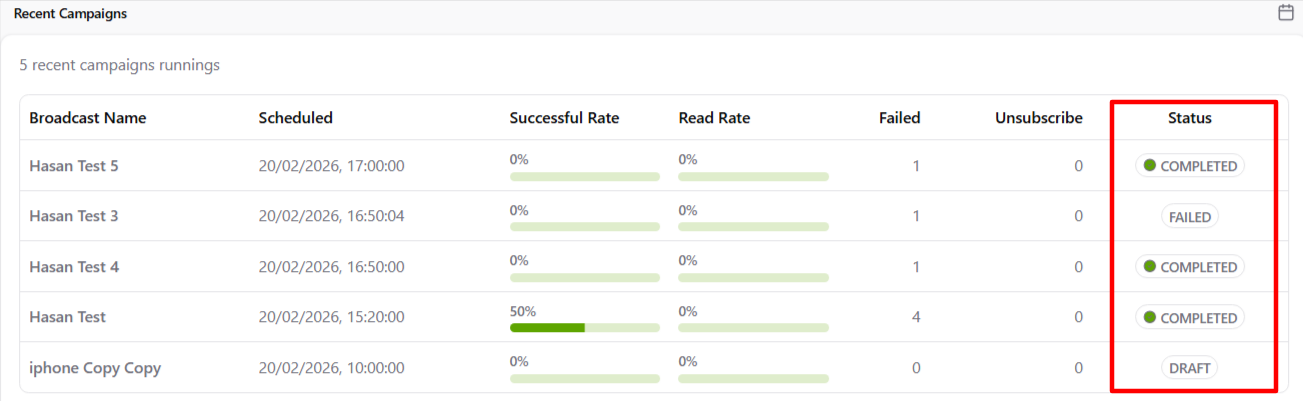1303x401 pixels.
Task: Click the failed count 4 for Hasan Test
Action: pos(916,317)
